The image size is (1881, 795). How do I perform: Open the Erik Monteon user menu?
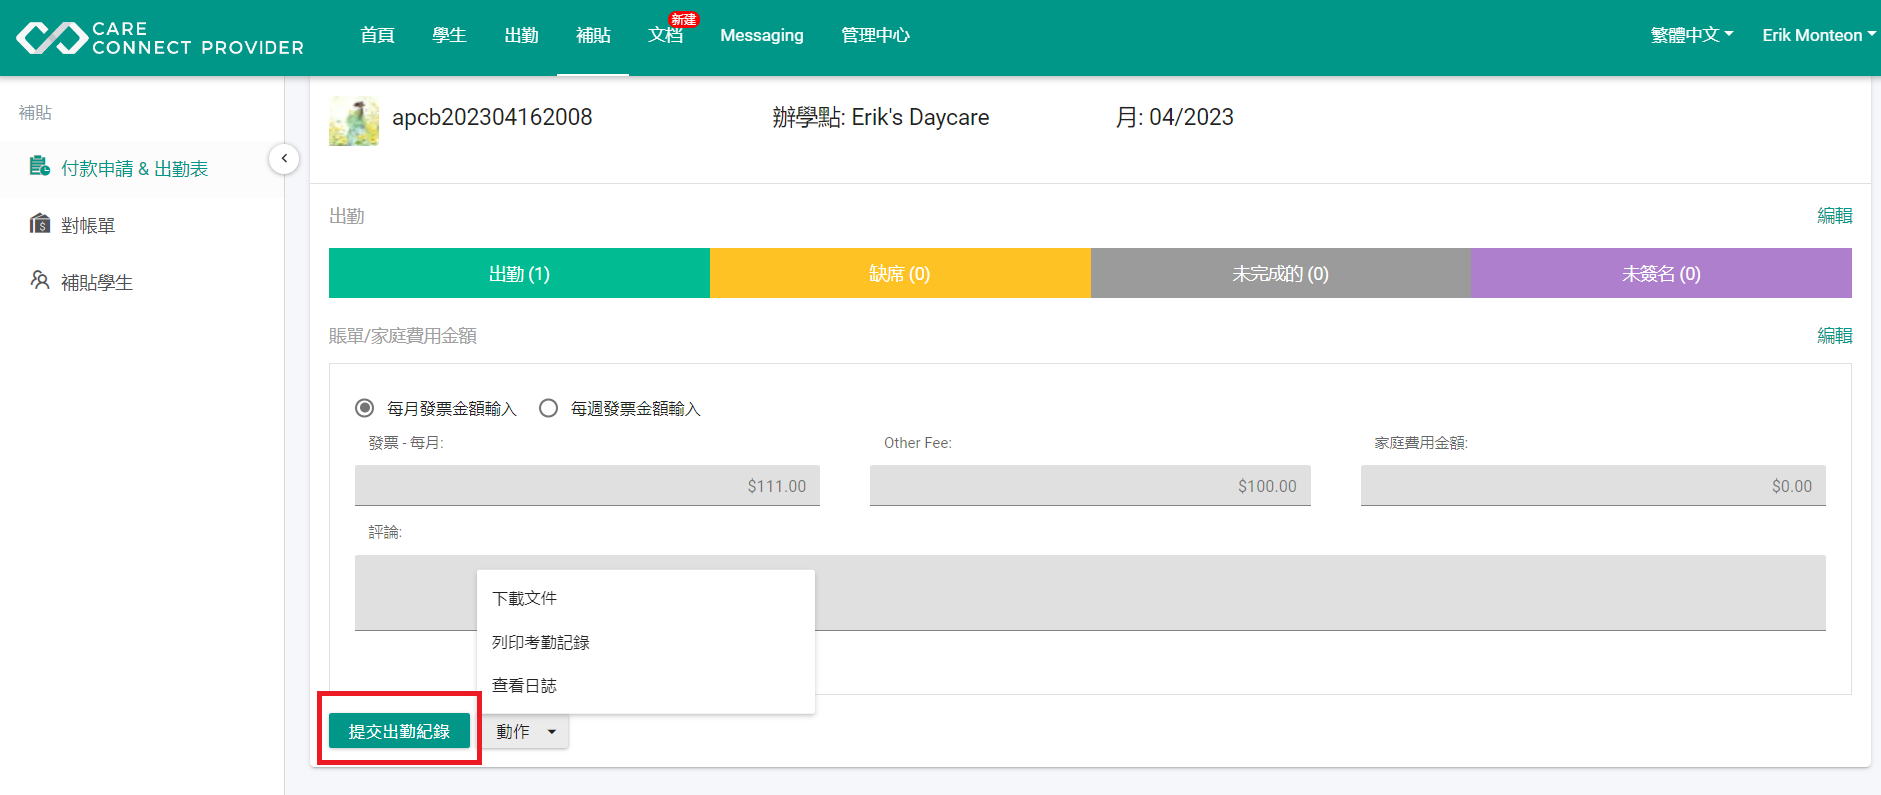pyautogui.click(x=1819, y=35)
